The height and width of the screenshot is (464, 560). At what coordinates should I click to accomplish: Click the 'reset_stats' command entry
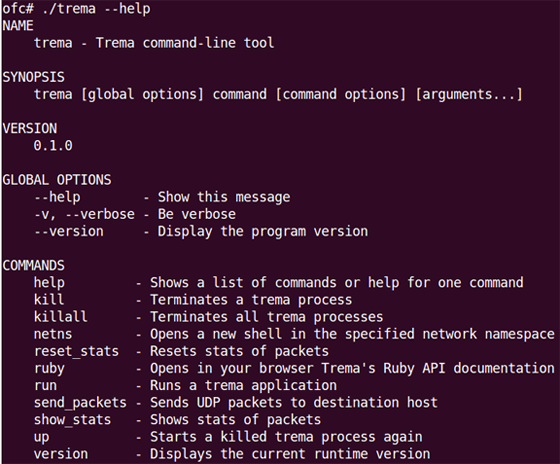[76, 351]
